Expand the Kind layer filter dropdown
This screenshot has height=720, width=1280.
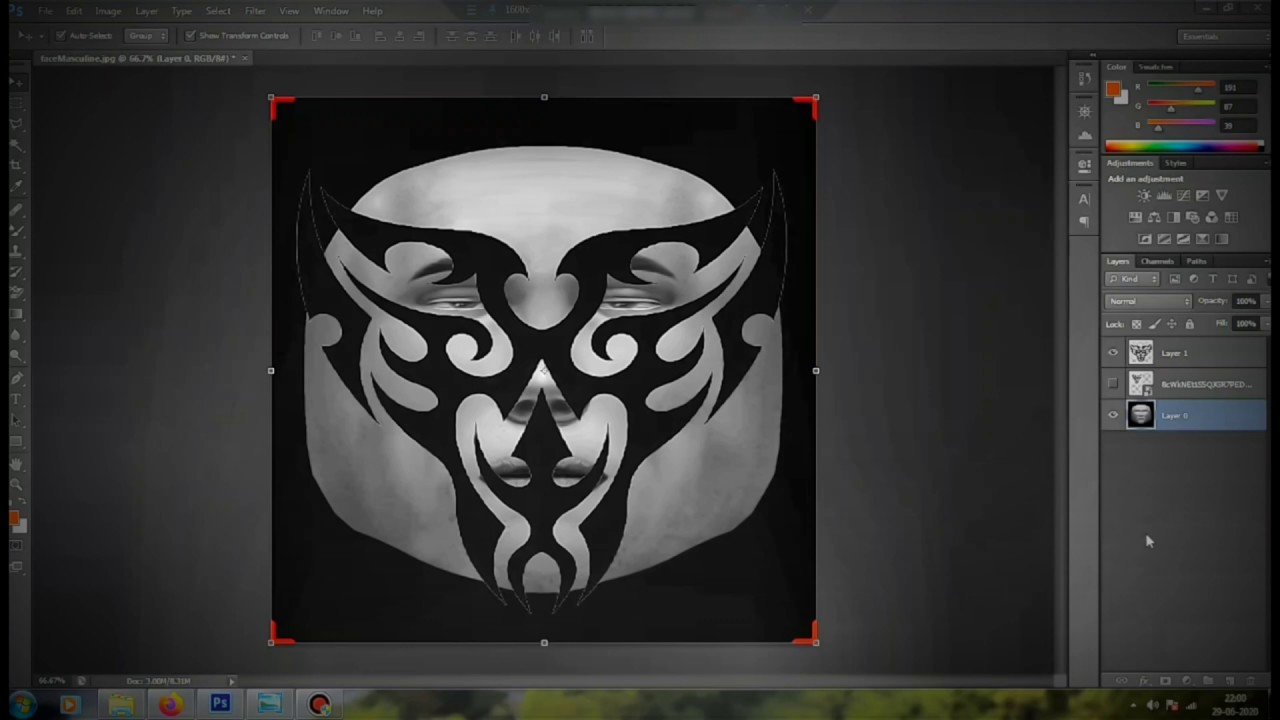point(1134,279)
